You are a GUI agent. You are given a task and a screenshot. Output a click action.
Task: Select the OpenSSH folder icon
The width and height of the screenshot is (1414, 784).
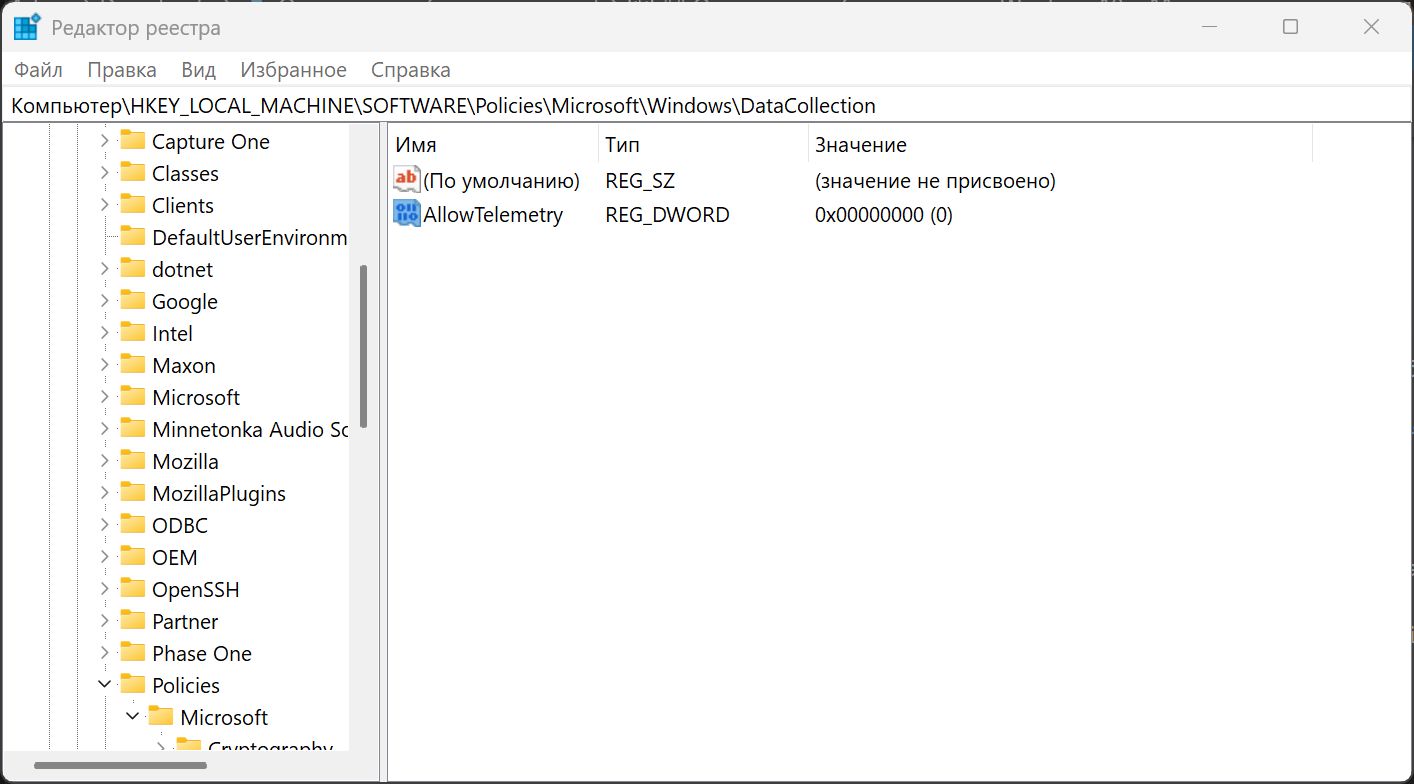click(133, 589)
